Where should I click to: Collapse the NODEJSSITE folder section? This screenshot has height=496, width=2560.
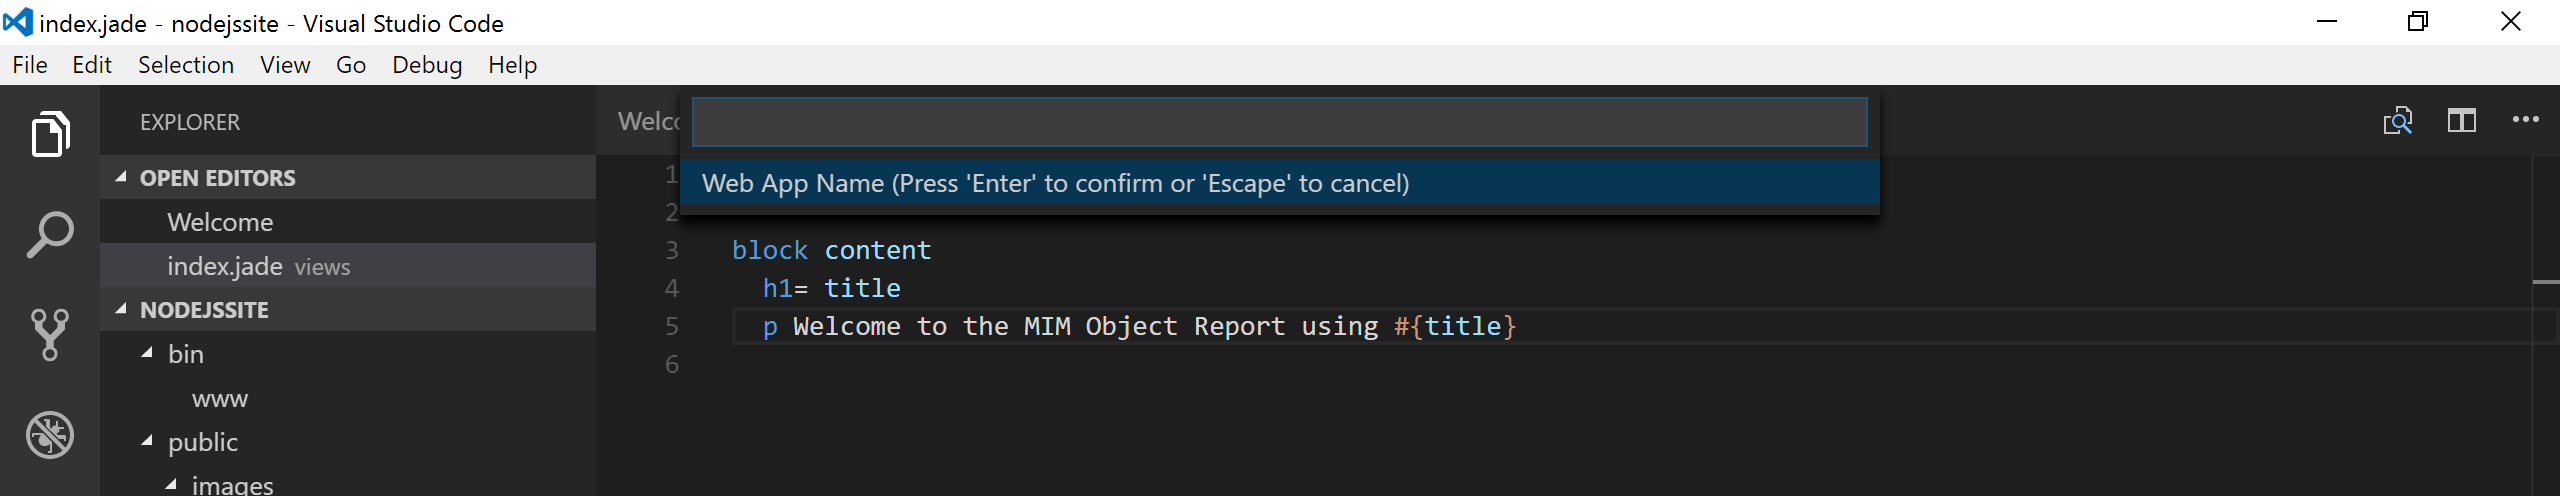click(x=121, y=309)
